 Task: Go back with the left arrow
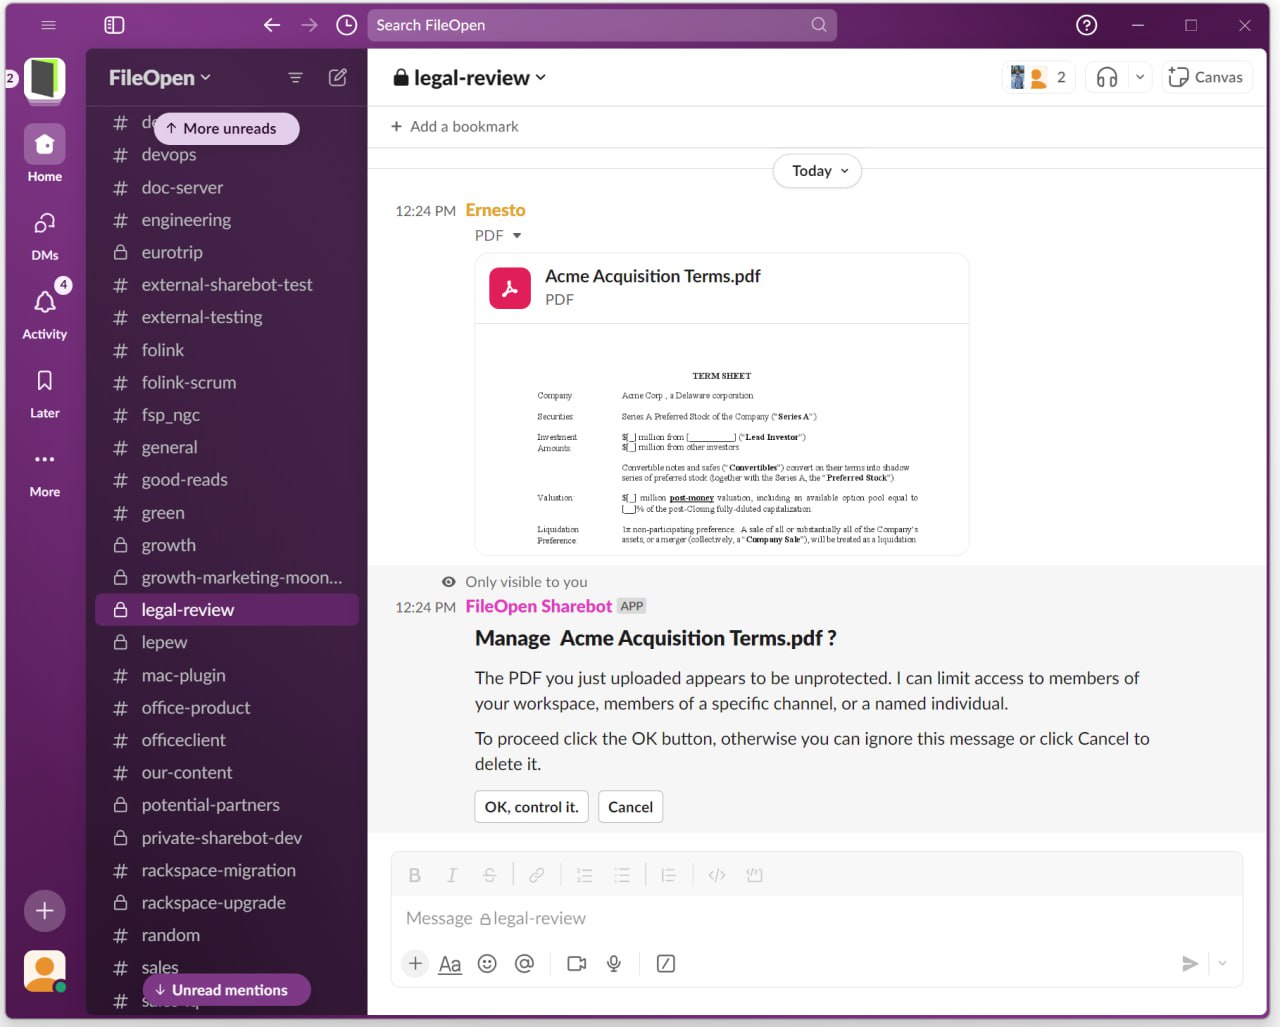[272, 25]
